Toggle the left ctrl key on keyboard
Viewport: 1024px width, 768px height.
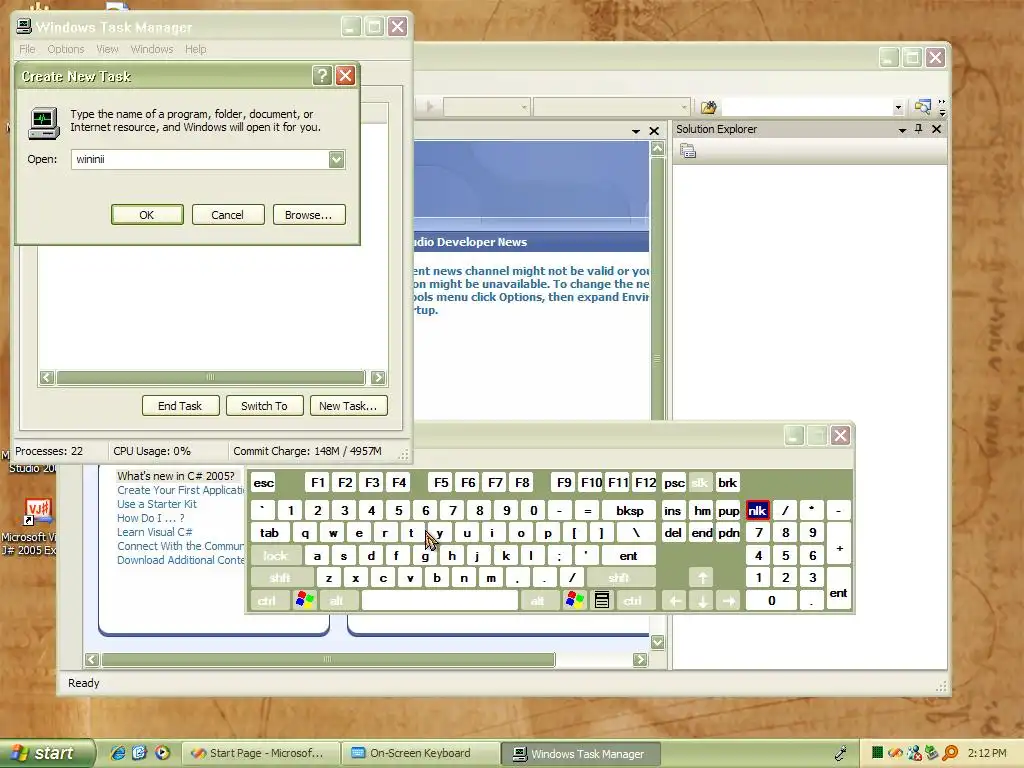(x=267, y=600)
